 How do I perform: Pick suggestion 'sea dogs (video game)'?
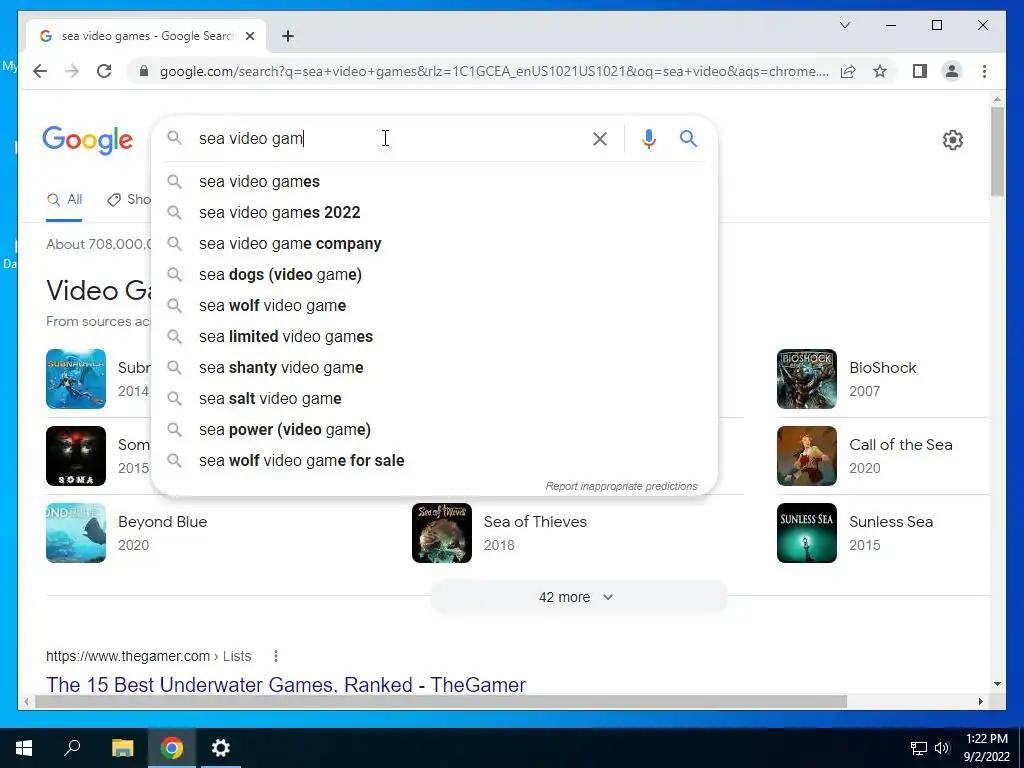pos(434,274)
